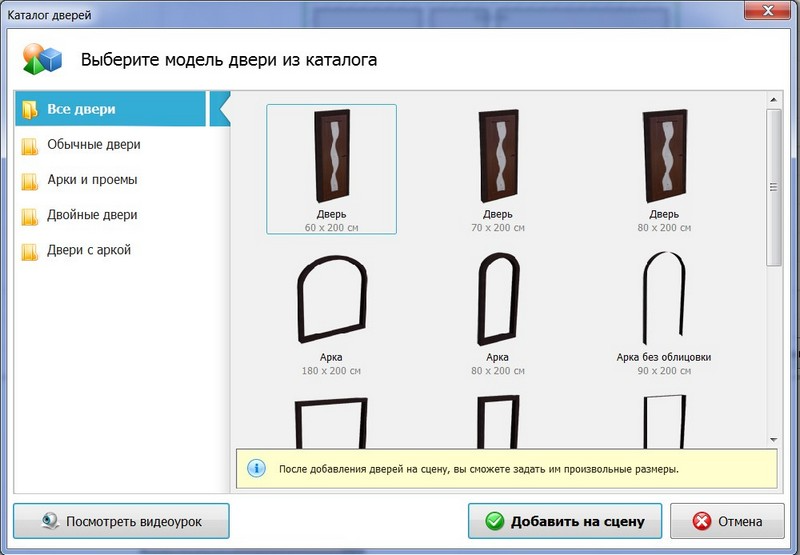The height and width of the screenshot is (555, 800).
Task: Open the Двойные двери category
Action: click(92, 215)
